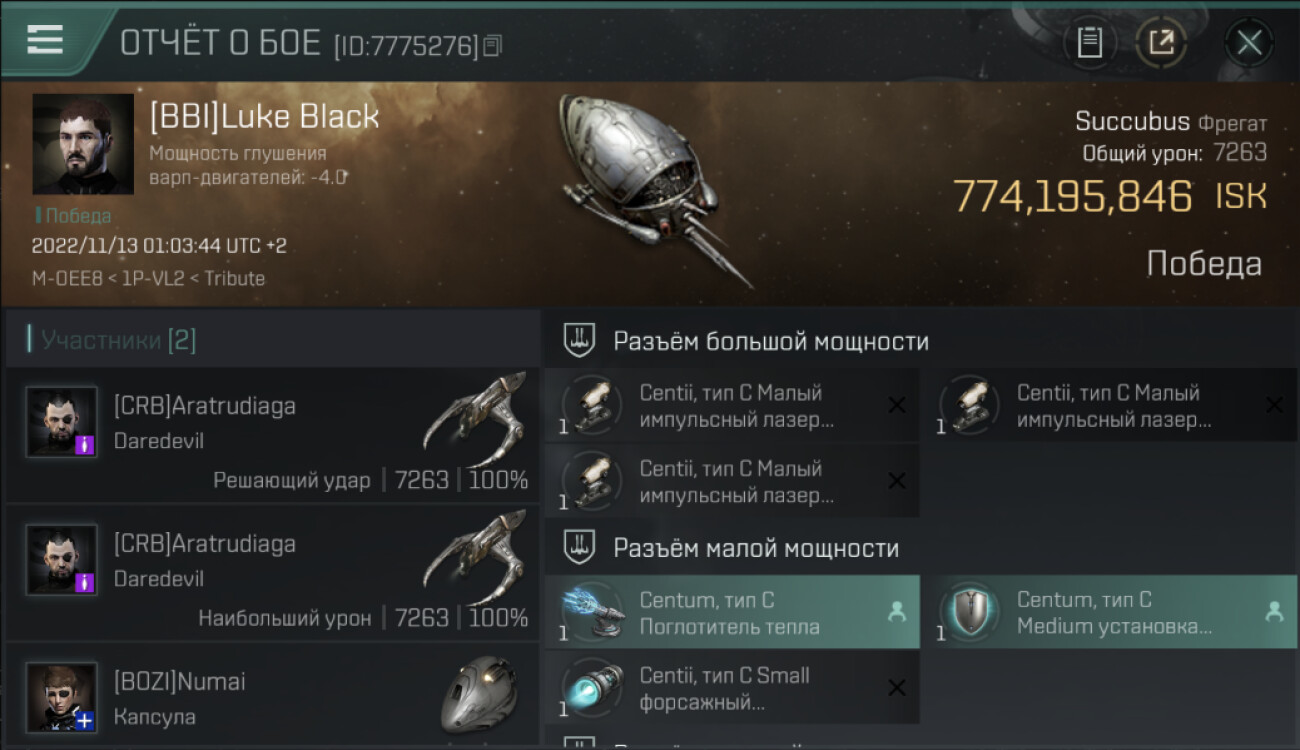Image resolution: width=1300 pixels, height=750 pixels.
Task: Click the Centii Small afterburner module
Action: pos(732,688)
